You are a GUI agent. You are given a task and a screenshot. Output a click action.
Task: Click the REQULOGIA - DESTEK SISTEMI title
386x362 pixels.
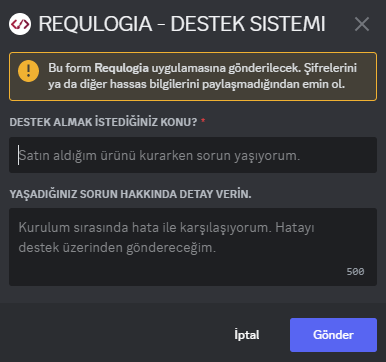click(x=182, y=24)
